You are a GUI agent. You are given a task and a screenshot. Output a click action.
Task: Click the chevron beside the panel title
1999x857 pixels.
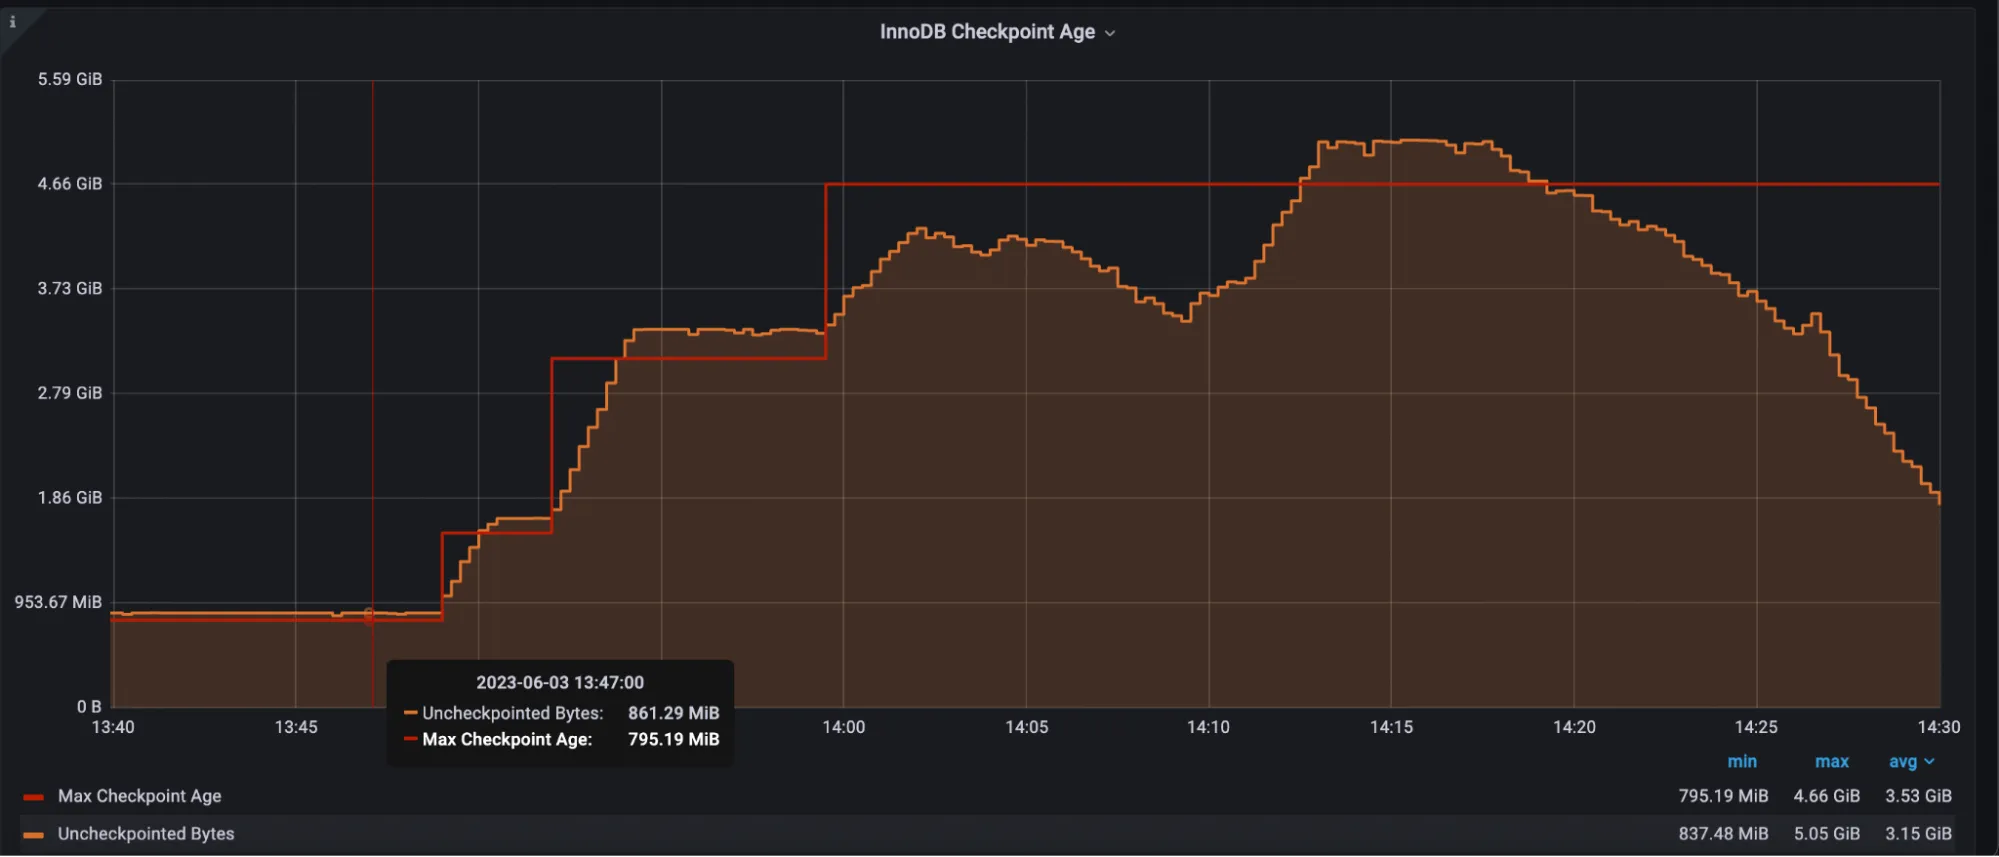click(x=1110, y=33)
